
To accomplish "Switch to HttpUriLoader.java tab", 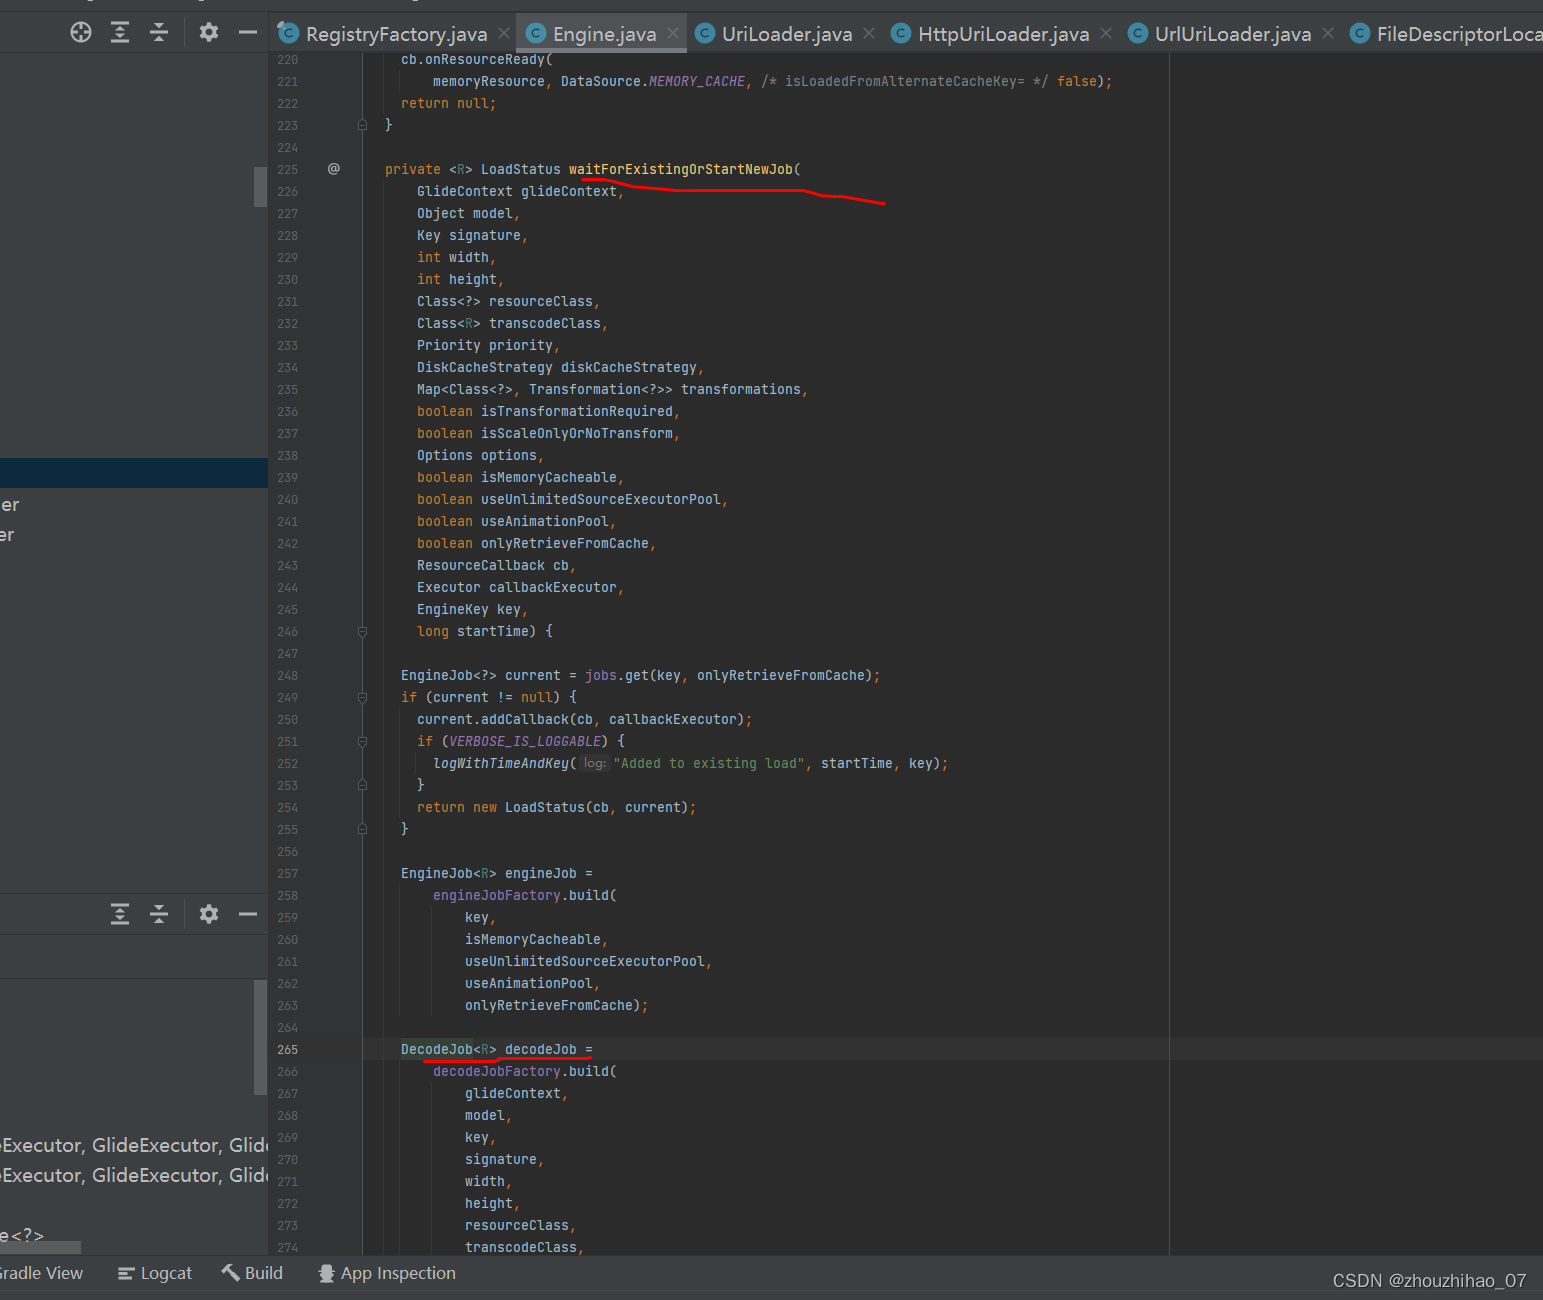I will 1003,34.
